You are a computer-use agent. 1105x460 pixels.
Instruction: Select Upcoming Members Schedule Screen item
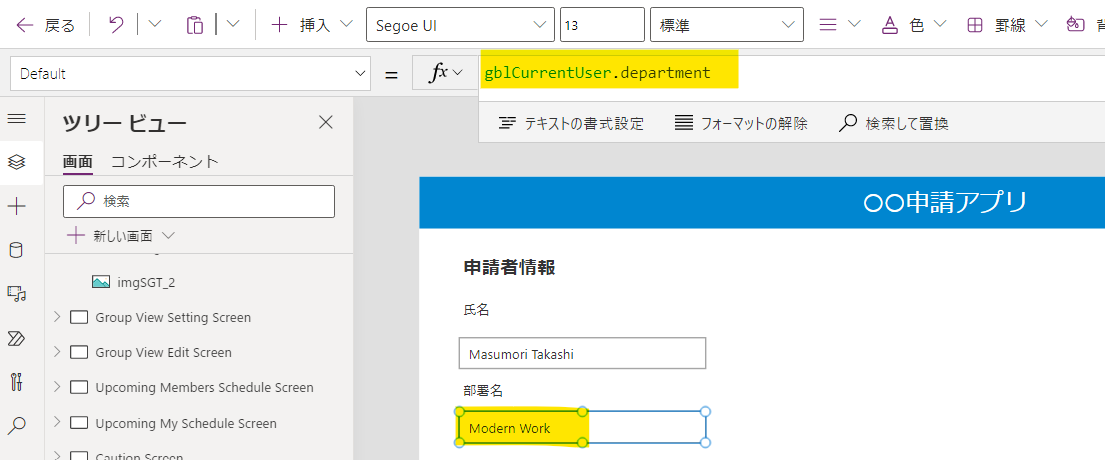(x=204, y=388)
